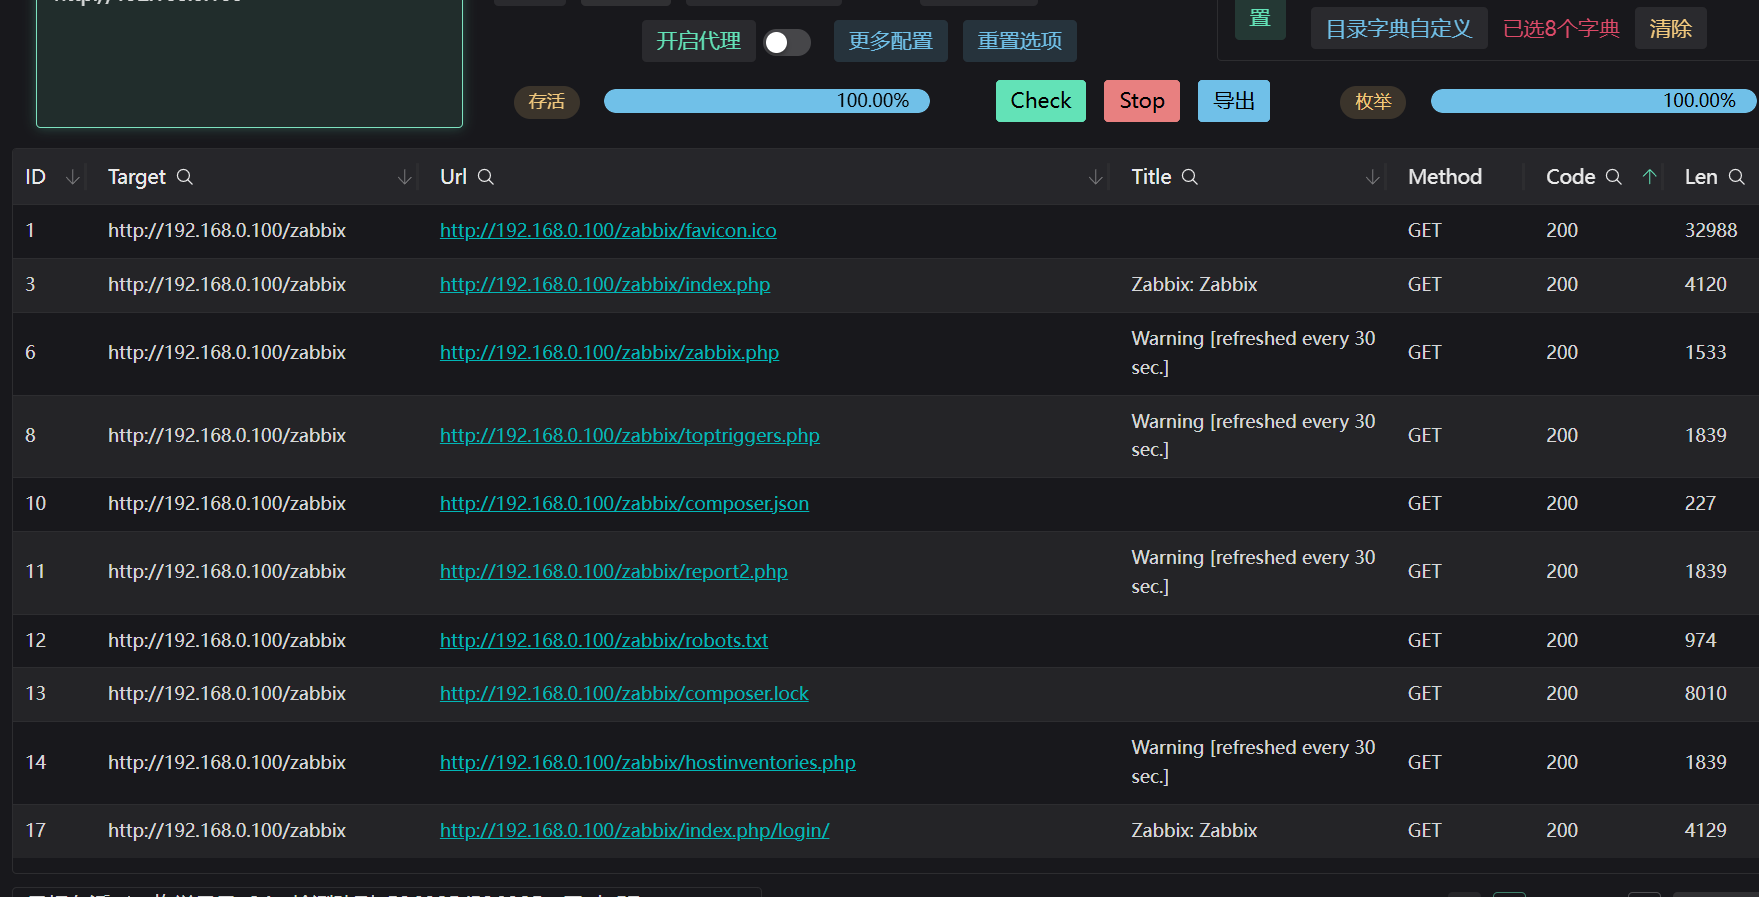The image size is (1759, 897).
Task: Open 更多配置 more configuration
Action: [x=891, y=41]
